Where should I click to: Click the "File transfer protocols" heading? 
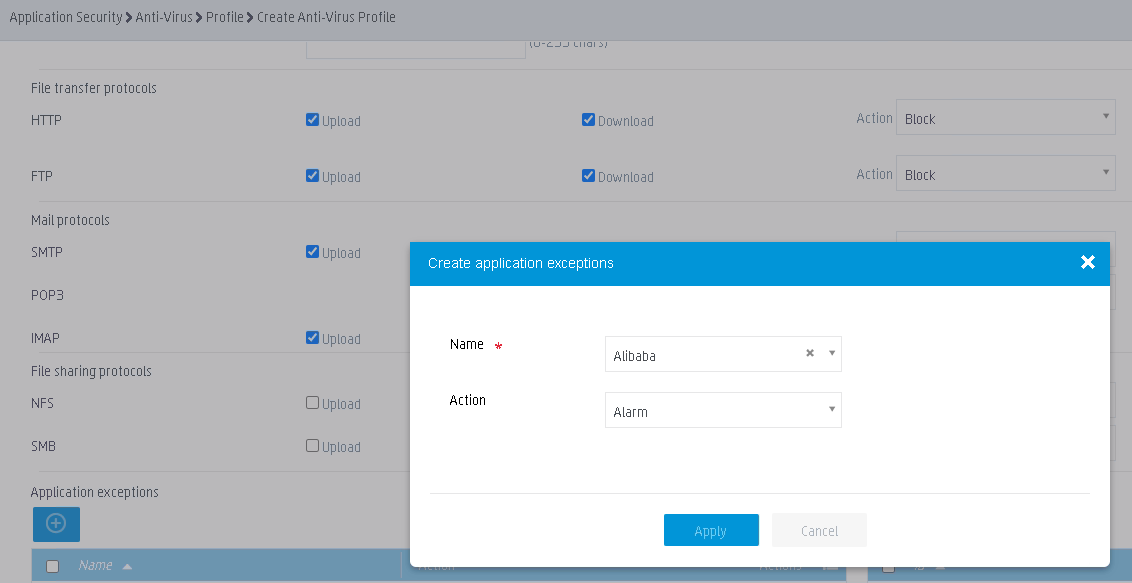tap(94, 88)
